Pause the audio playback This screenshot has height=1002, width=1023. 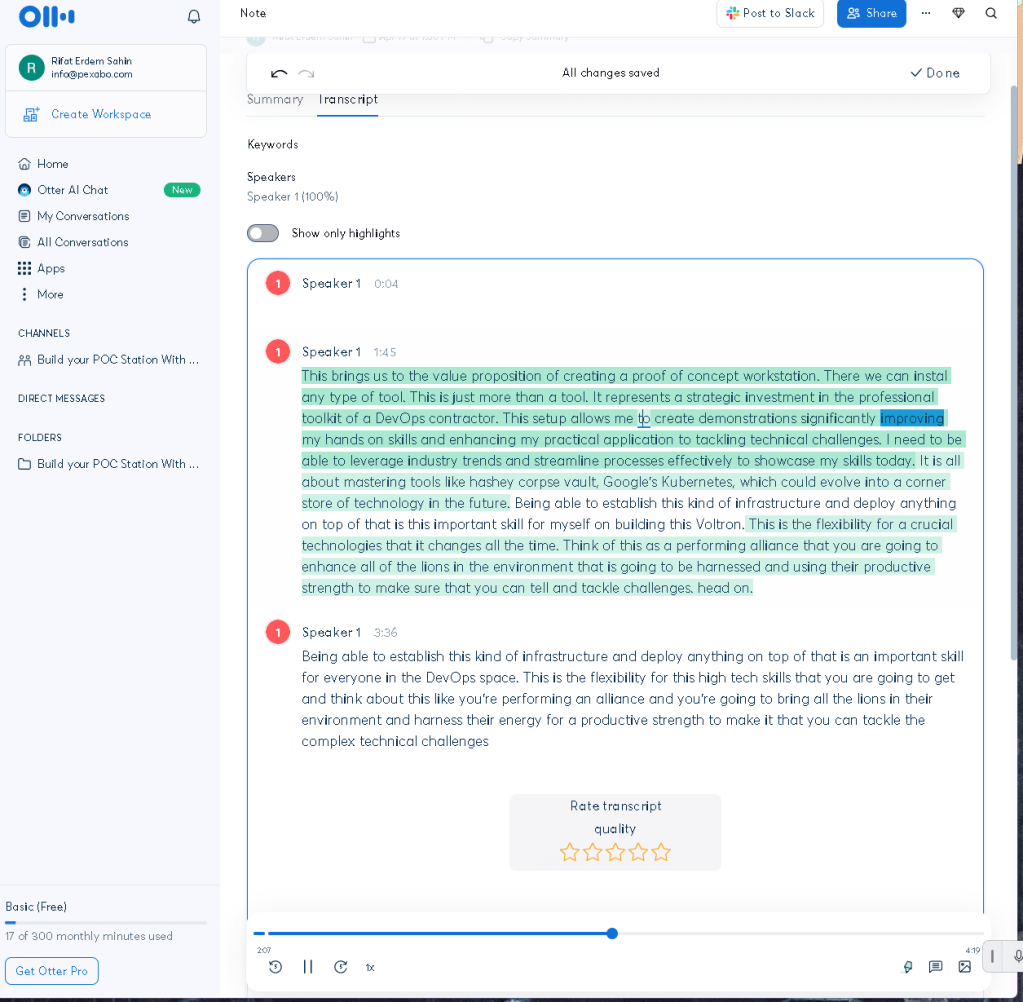[x=308, y=967]
